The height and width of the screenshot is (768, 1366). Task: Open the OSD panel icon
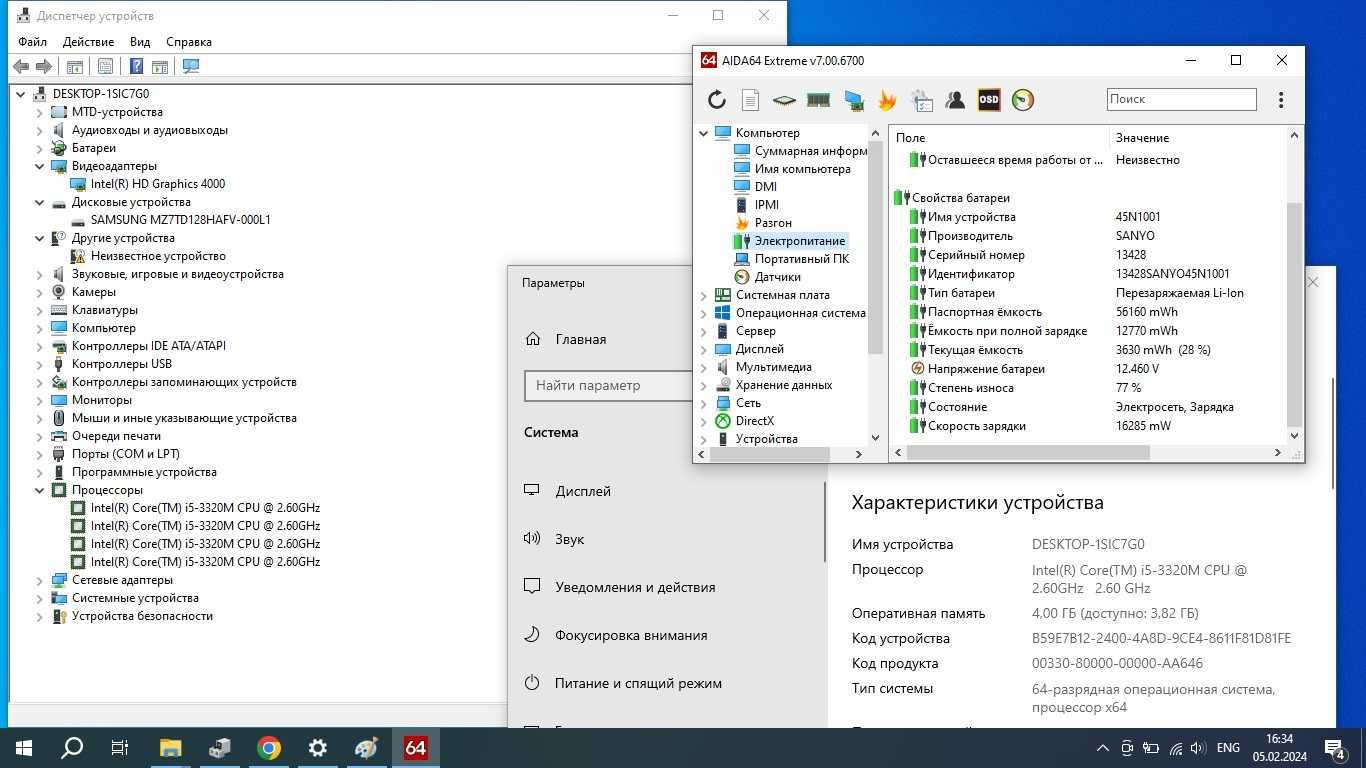click(989, 99)
